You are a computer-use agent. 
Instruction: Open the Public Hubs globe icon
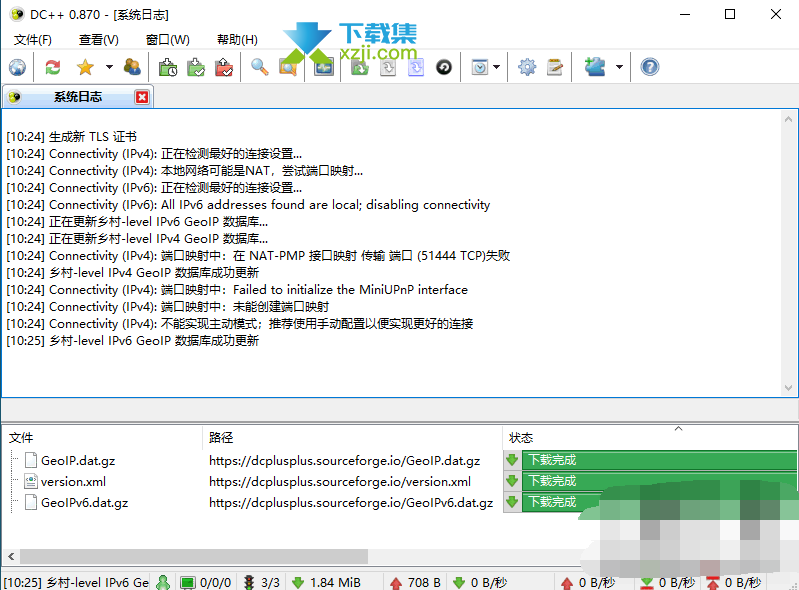tap(17, 67)
